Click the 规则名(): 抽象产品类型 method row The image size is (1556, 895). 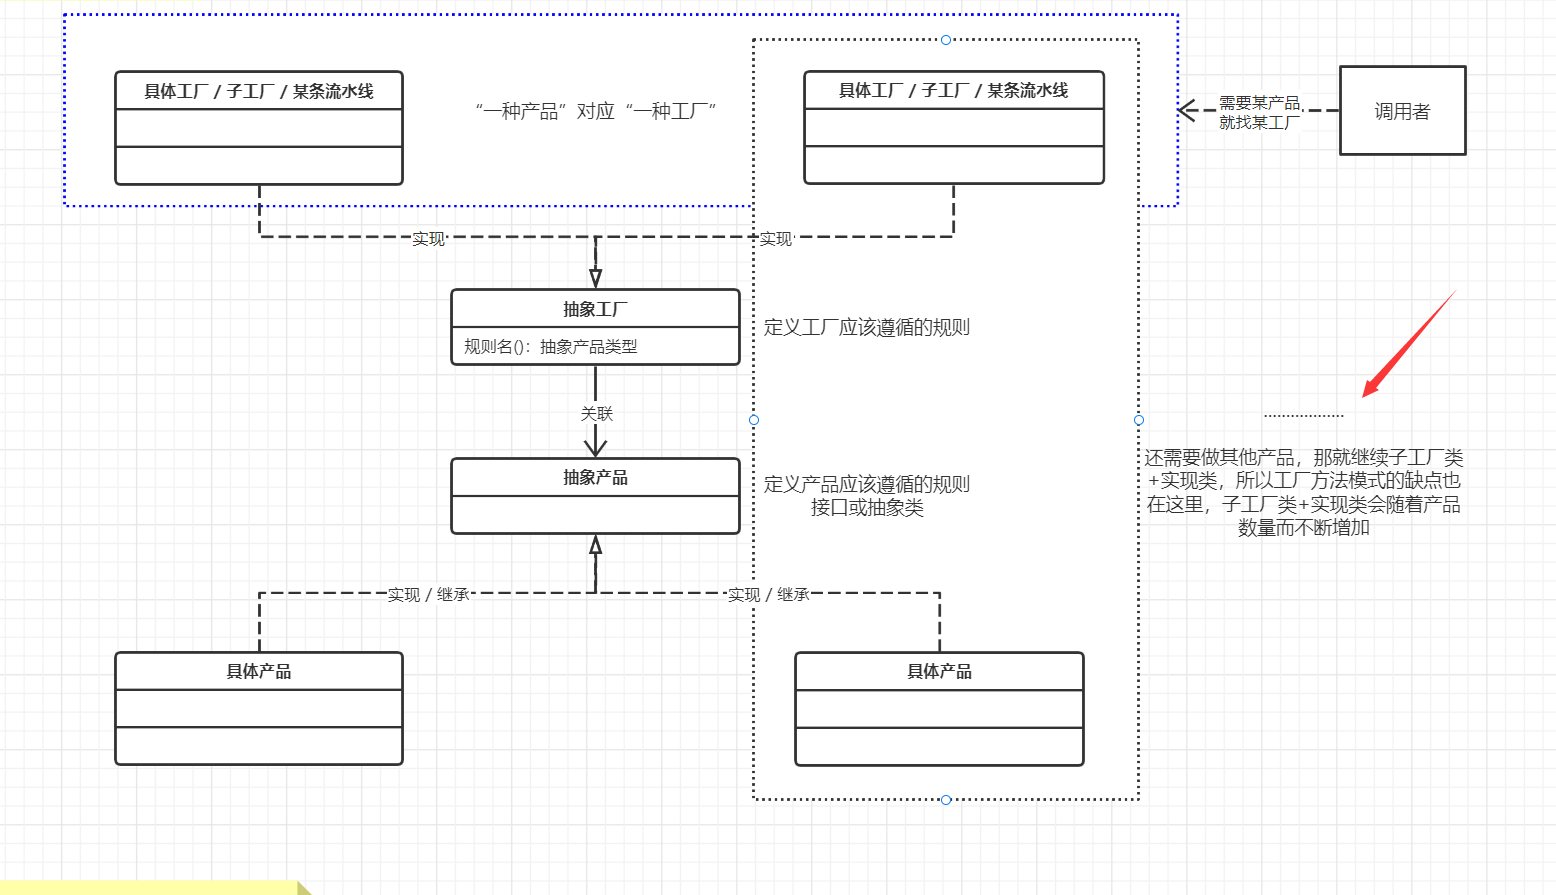point(595,346)
